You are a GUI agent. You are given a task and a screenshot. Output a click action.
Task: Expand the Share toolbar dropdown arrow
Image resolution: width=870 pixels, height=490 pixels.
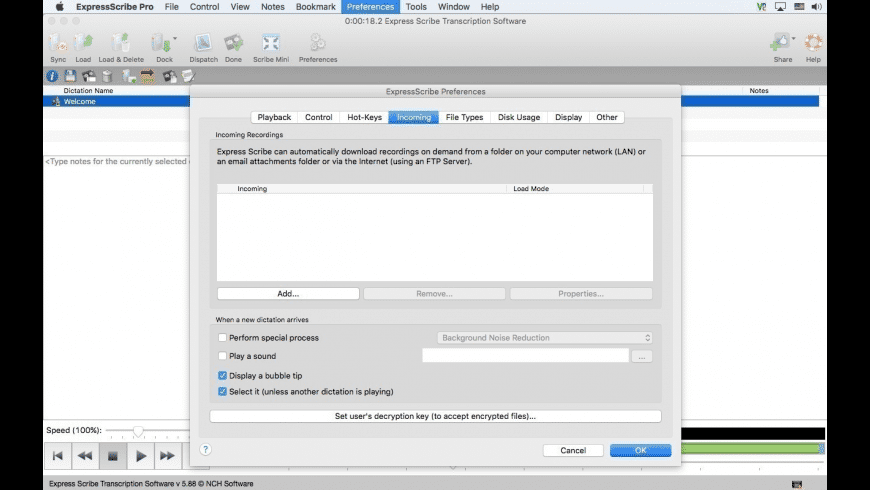tap(793, 38)
